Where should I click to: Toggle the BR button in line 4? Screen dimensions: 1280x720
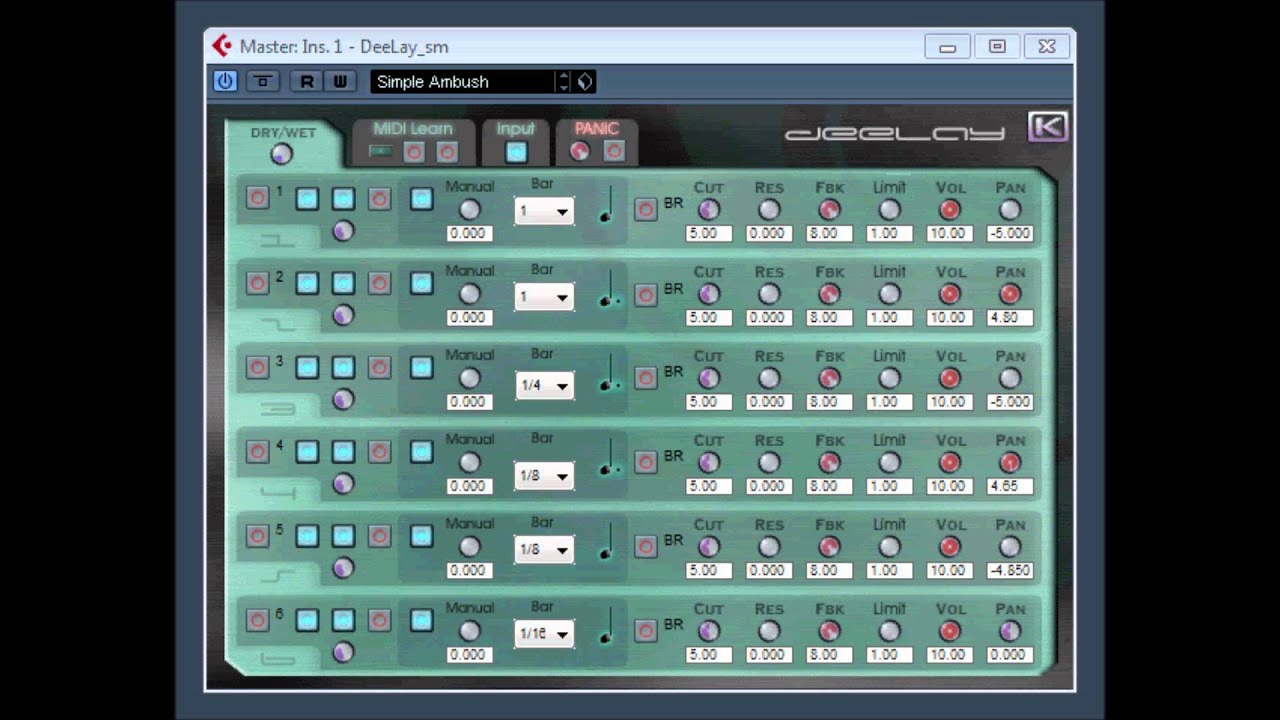click(x=646, y=462)
